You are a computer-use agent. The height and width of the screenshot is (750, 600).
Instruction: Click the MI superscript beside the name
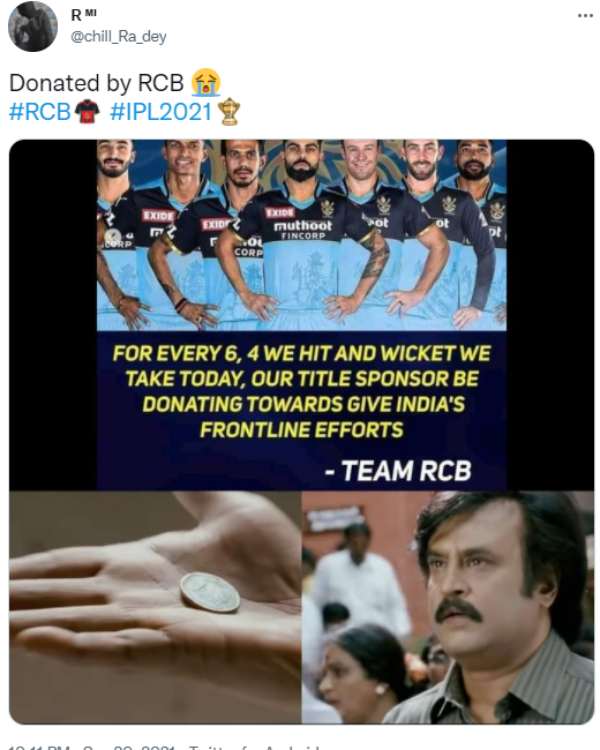[91, 13]
